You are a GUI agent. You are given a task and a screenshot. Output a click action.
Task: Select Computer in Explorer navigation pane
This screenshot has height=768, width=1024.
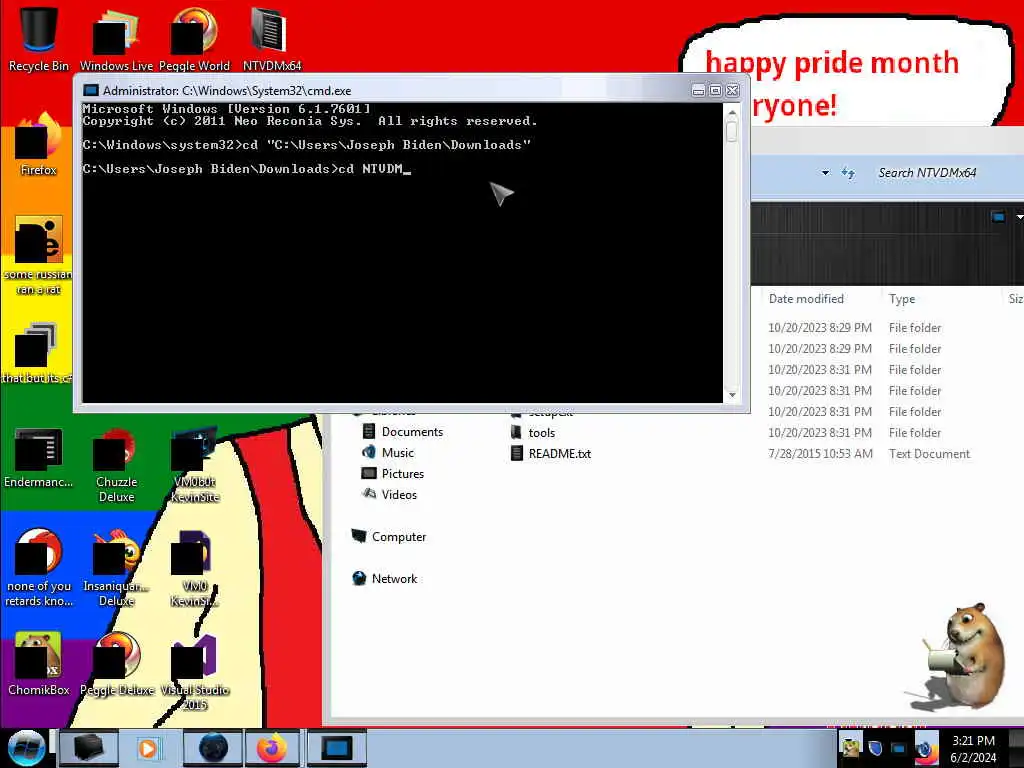click(x=389, y=536)
